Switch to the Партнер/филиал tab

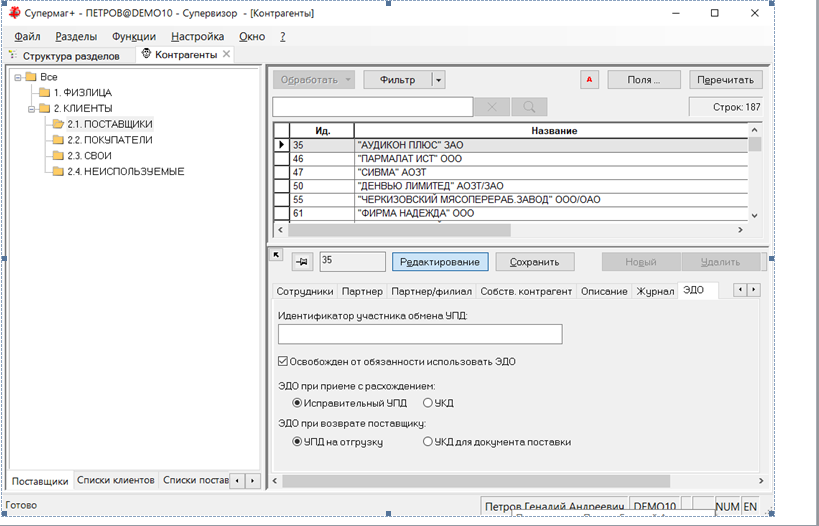pos(431,291)
